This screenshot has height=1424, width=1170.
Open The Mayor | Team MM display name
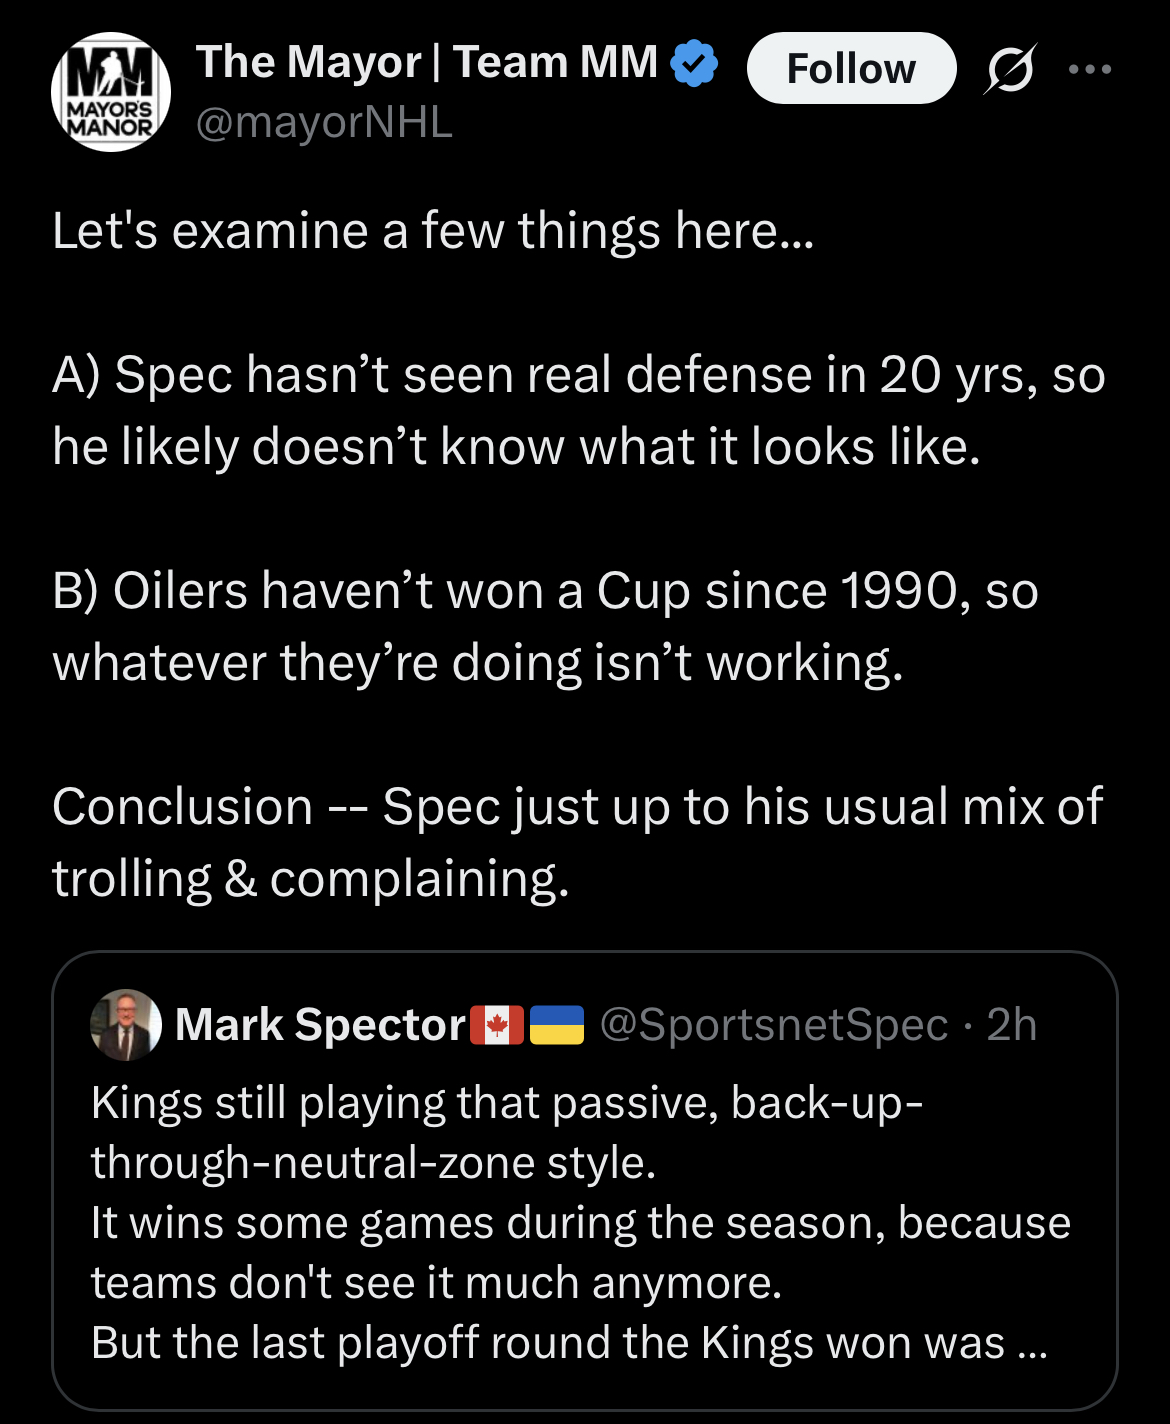pyautogui.click(x=427, y=62)
